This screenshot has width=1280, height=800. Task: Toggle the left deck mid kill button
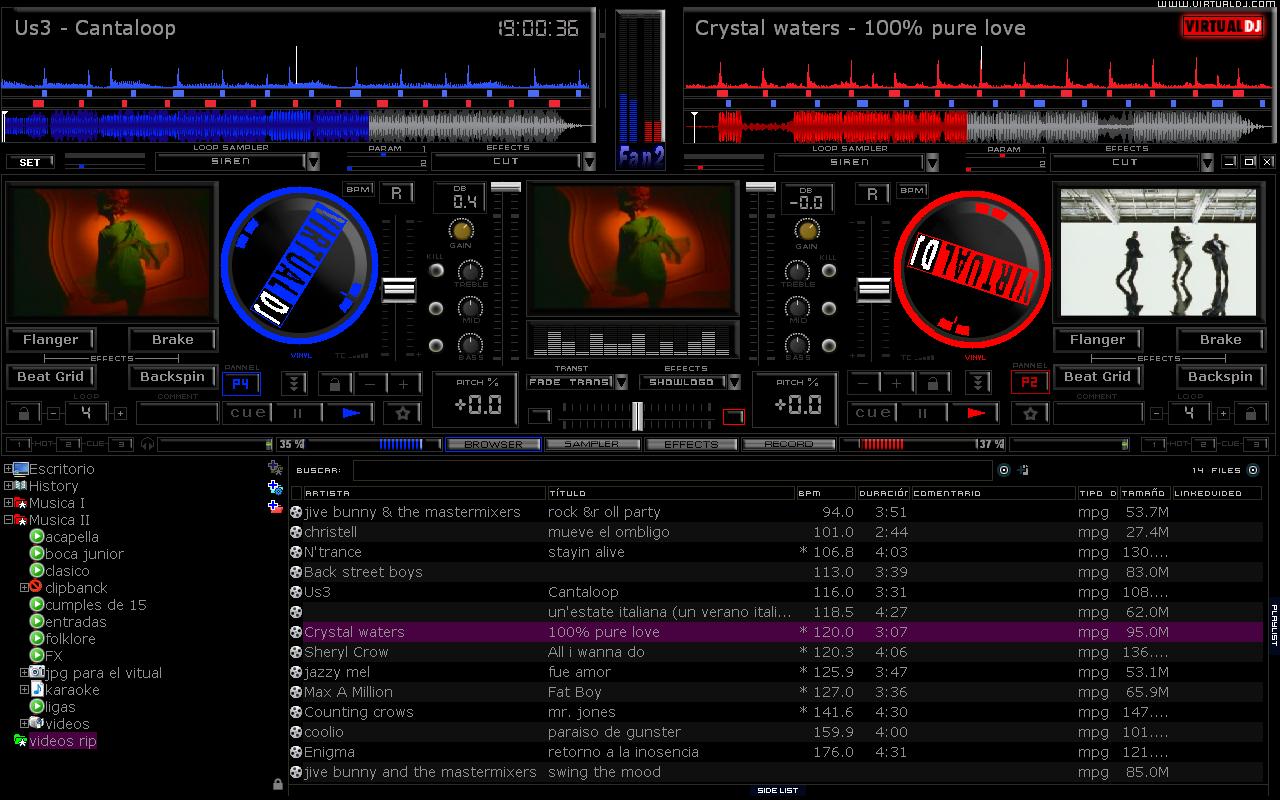pyautogui.click(x=436, y=309)
